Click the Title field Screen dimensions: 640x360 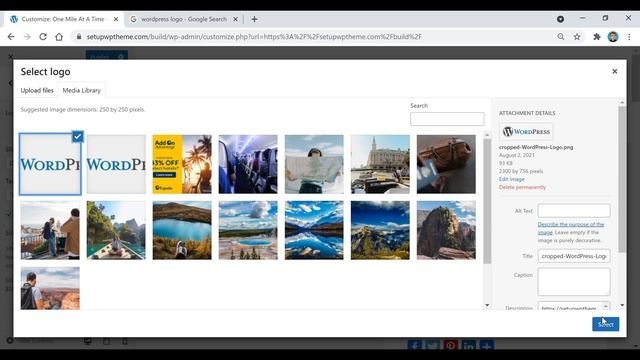click(574, 256)
